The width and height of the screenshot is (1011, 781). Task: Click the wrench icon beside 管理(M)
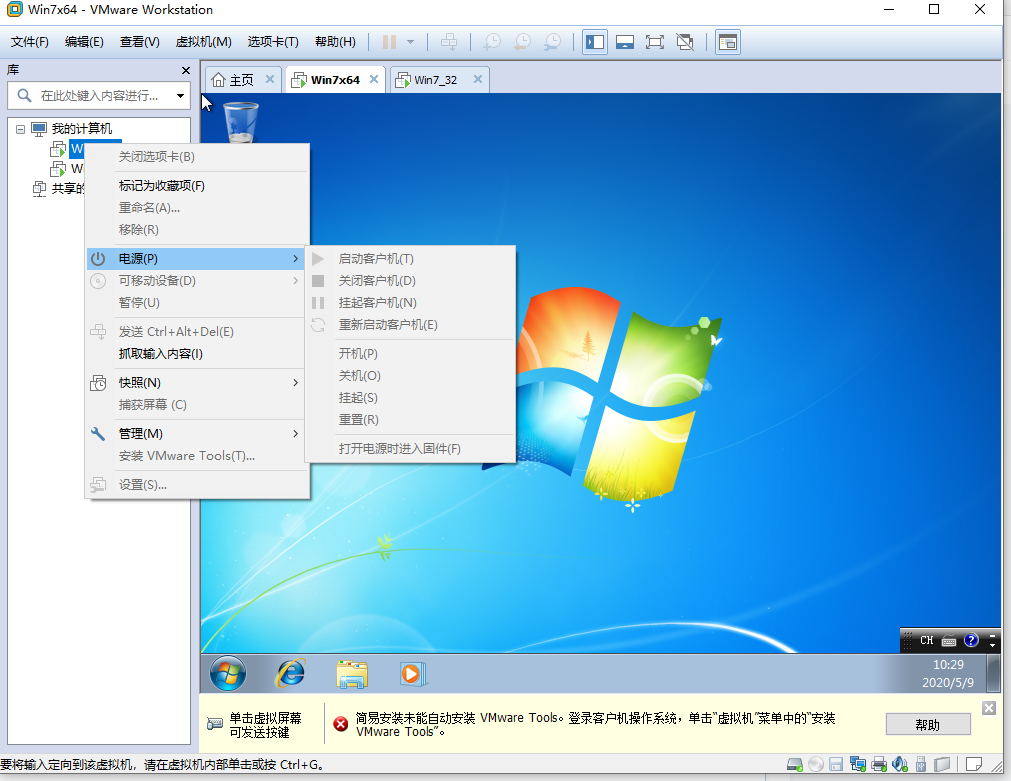click(x=98, y=433)
